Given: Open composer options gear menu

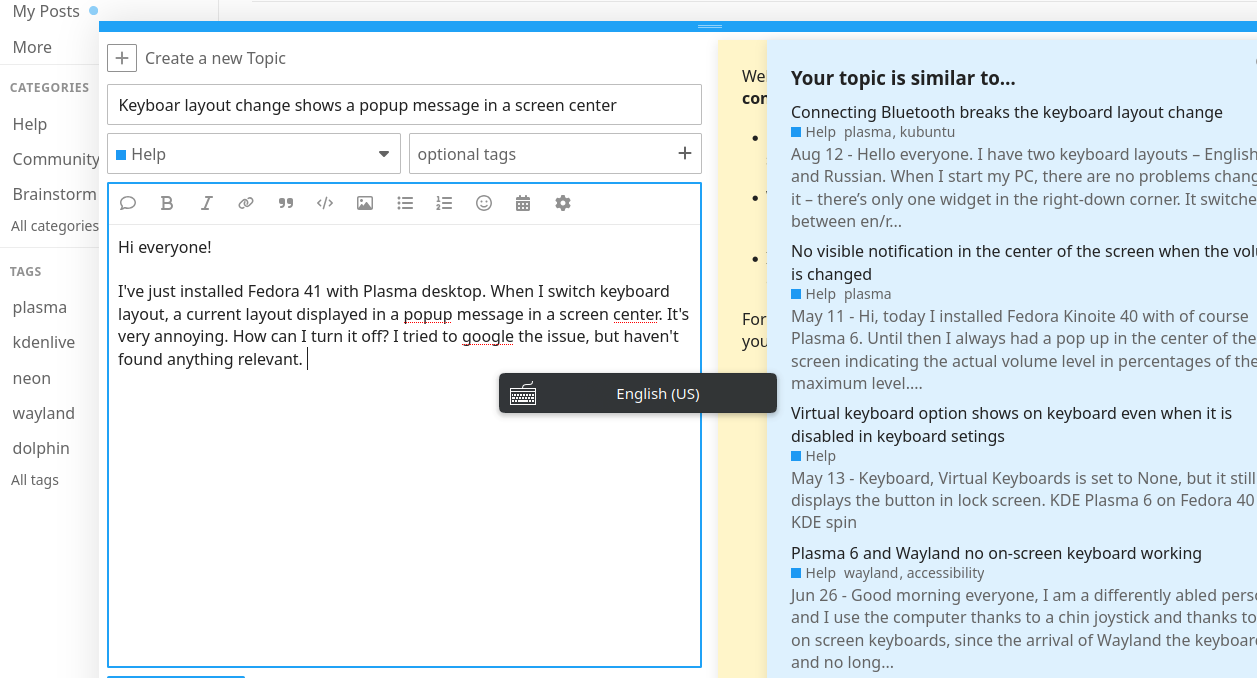Looking at the screenshot, I should pos(563,203).
